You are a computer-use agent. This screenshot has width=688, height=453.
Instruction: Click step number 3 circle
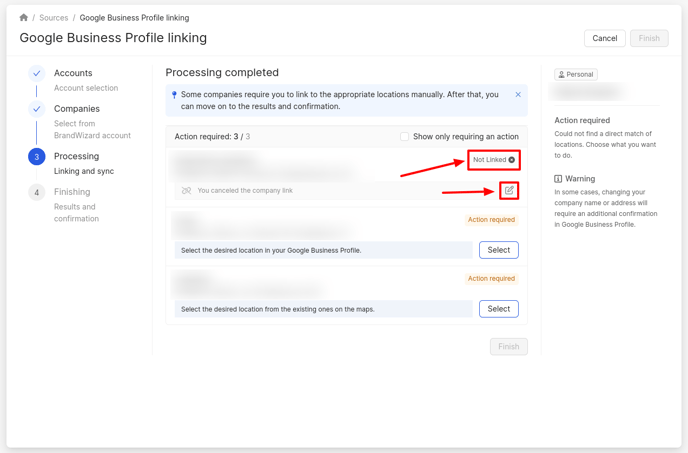[x=37, y=157]
